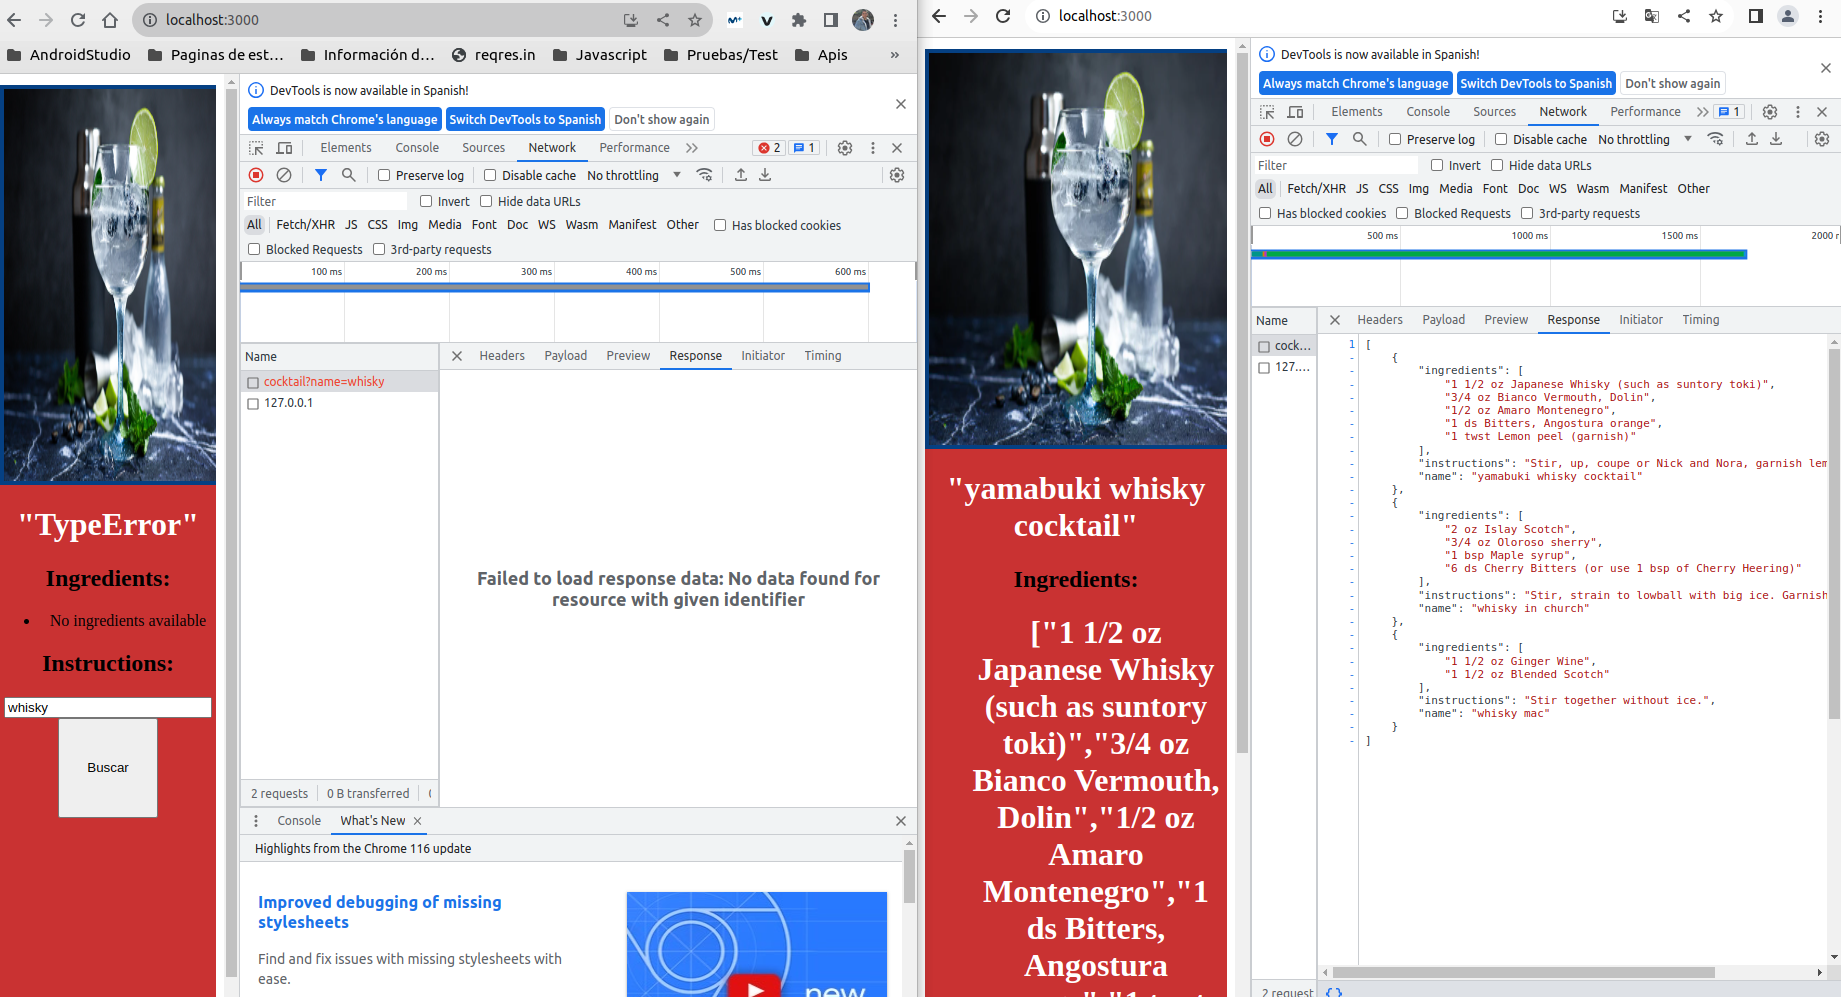Select cocktail?name=whisky request row

[340, 382]
